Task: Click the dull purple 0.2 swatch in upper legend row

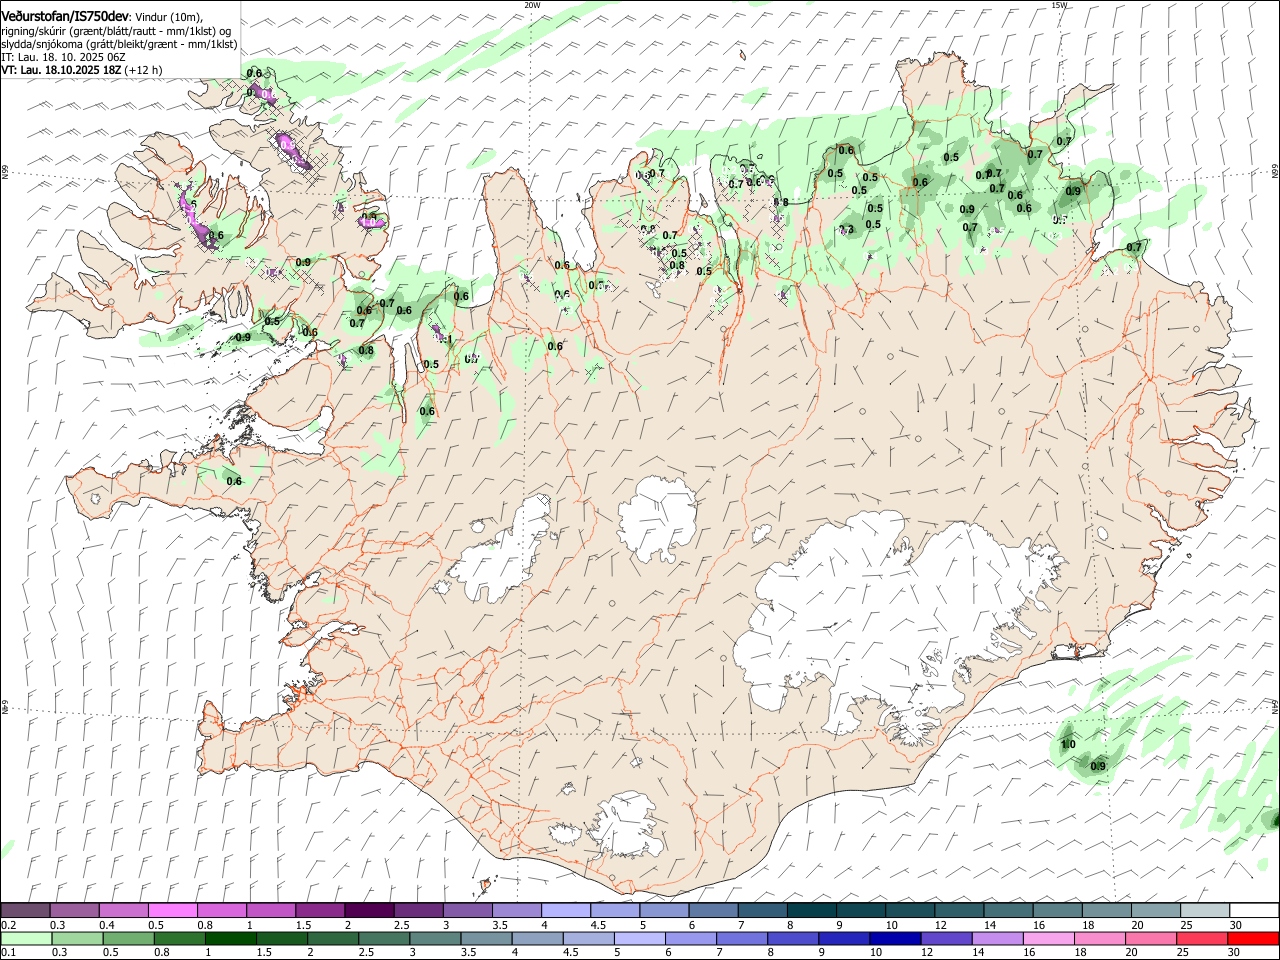Action: 25,910
